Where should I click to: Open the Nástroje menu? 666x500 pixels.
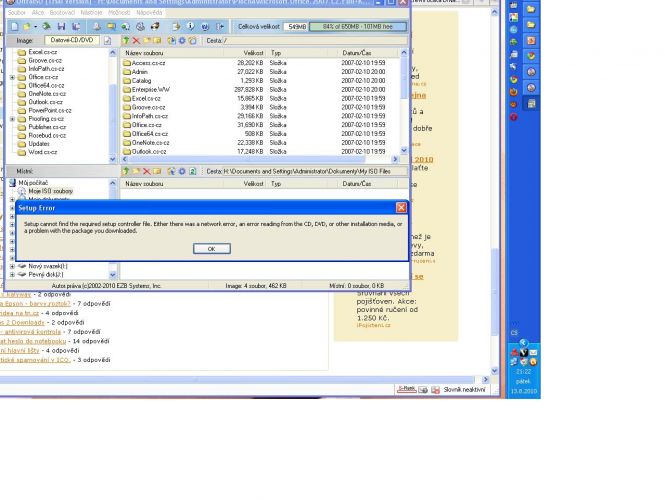(x=91, y=13)
